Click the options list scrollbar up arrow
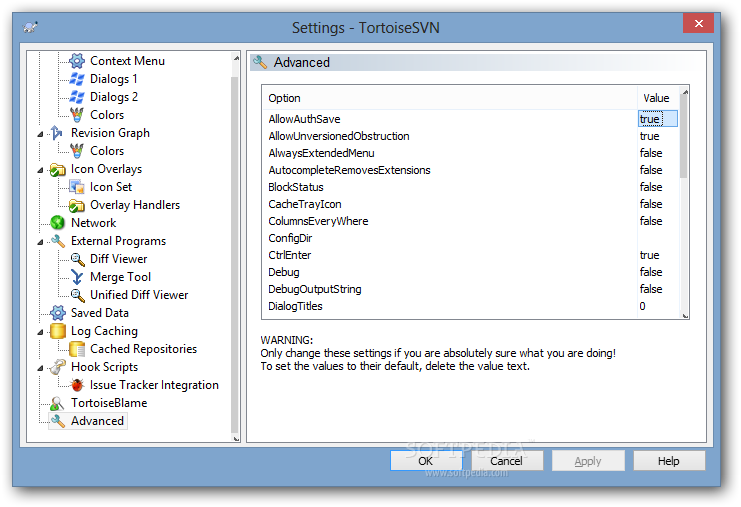741x507 pixels. click(684, 91)
